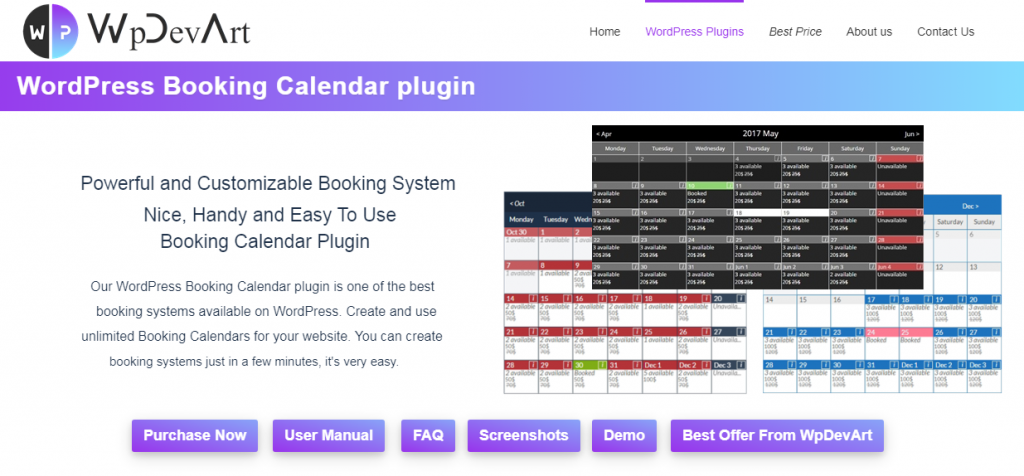The image size is (1024, 476).
Task: View the Screenshots section
Action: point(524,436)
